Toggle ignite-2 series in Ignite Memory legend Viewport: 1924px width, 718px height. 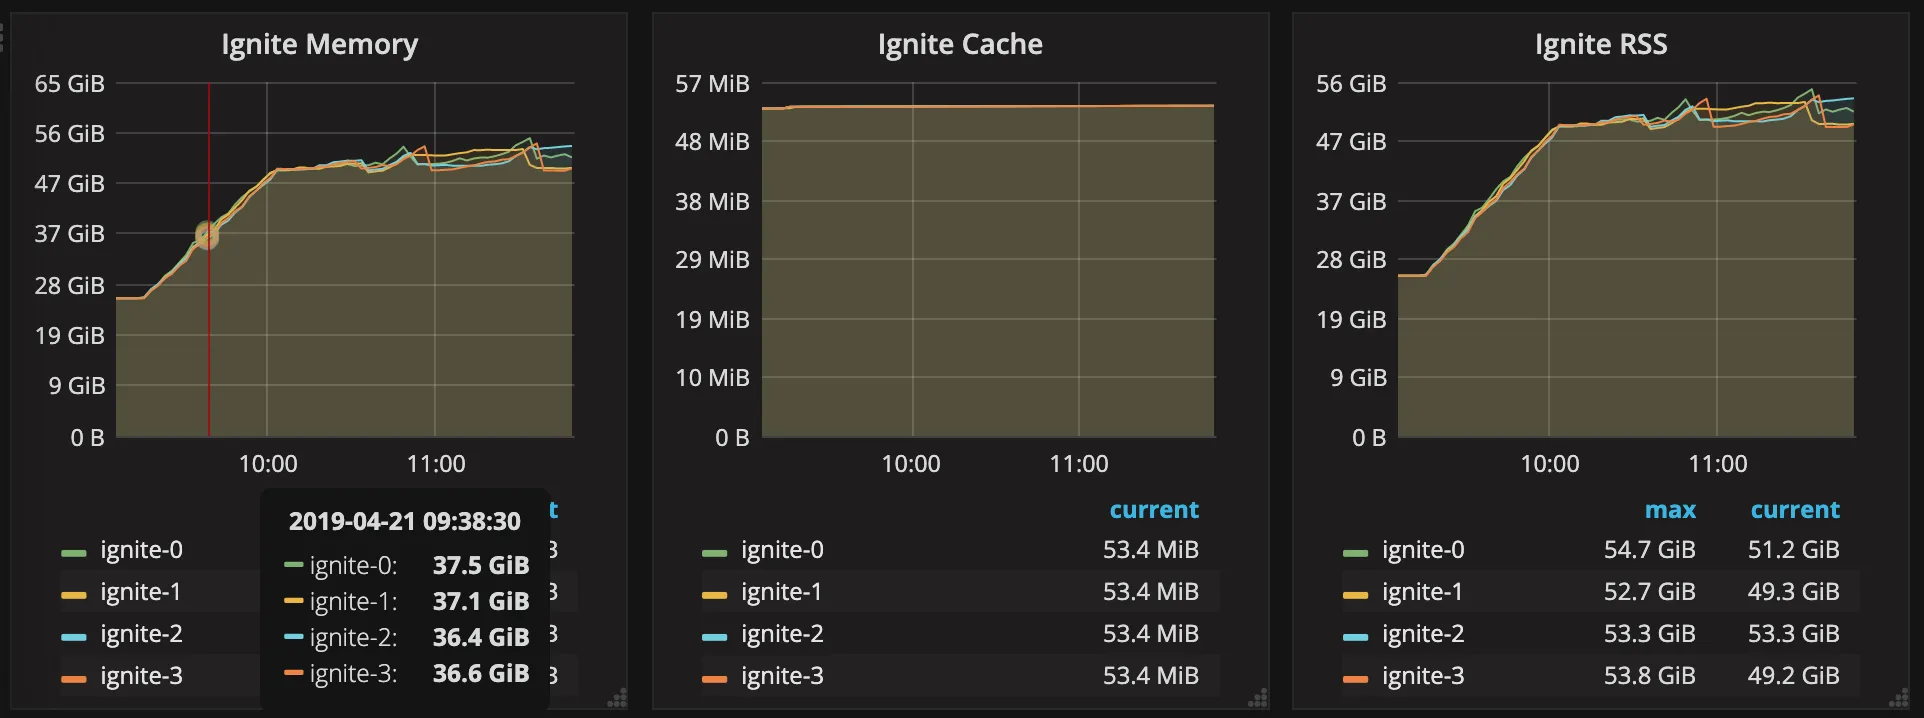[141, 634]
